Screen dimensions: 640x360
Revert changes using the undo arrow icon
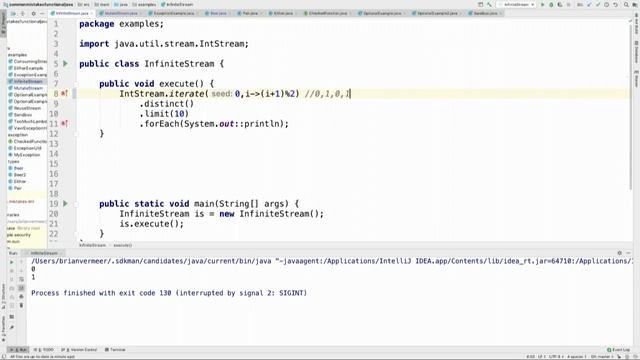click(x=616, y=4)
